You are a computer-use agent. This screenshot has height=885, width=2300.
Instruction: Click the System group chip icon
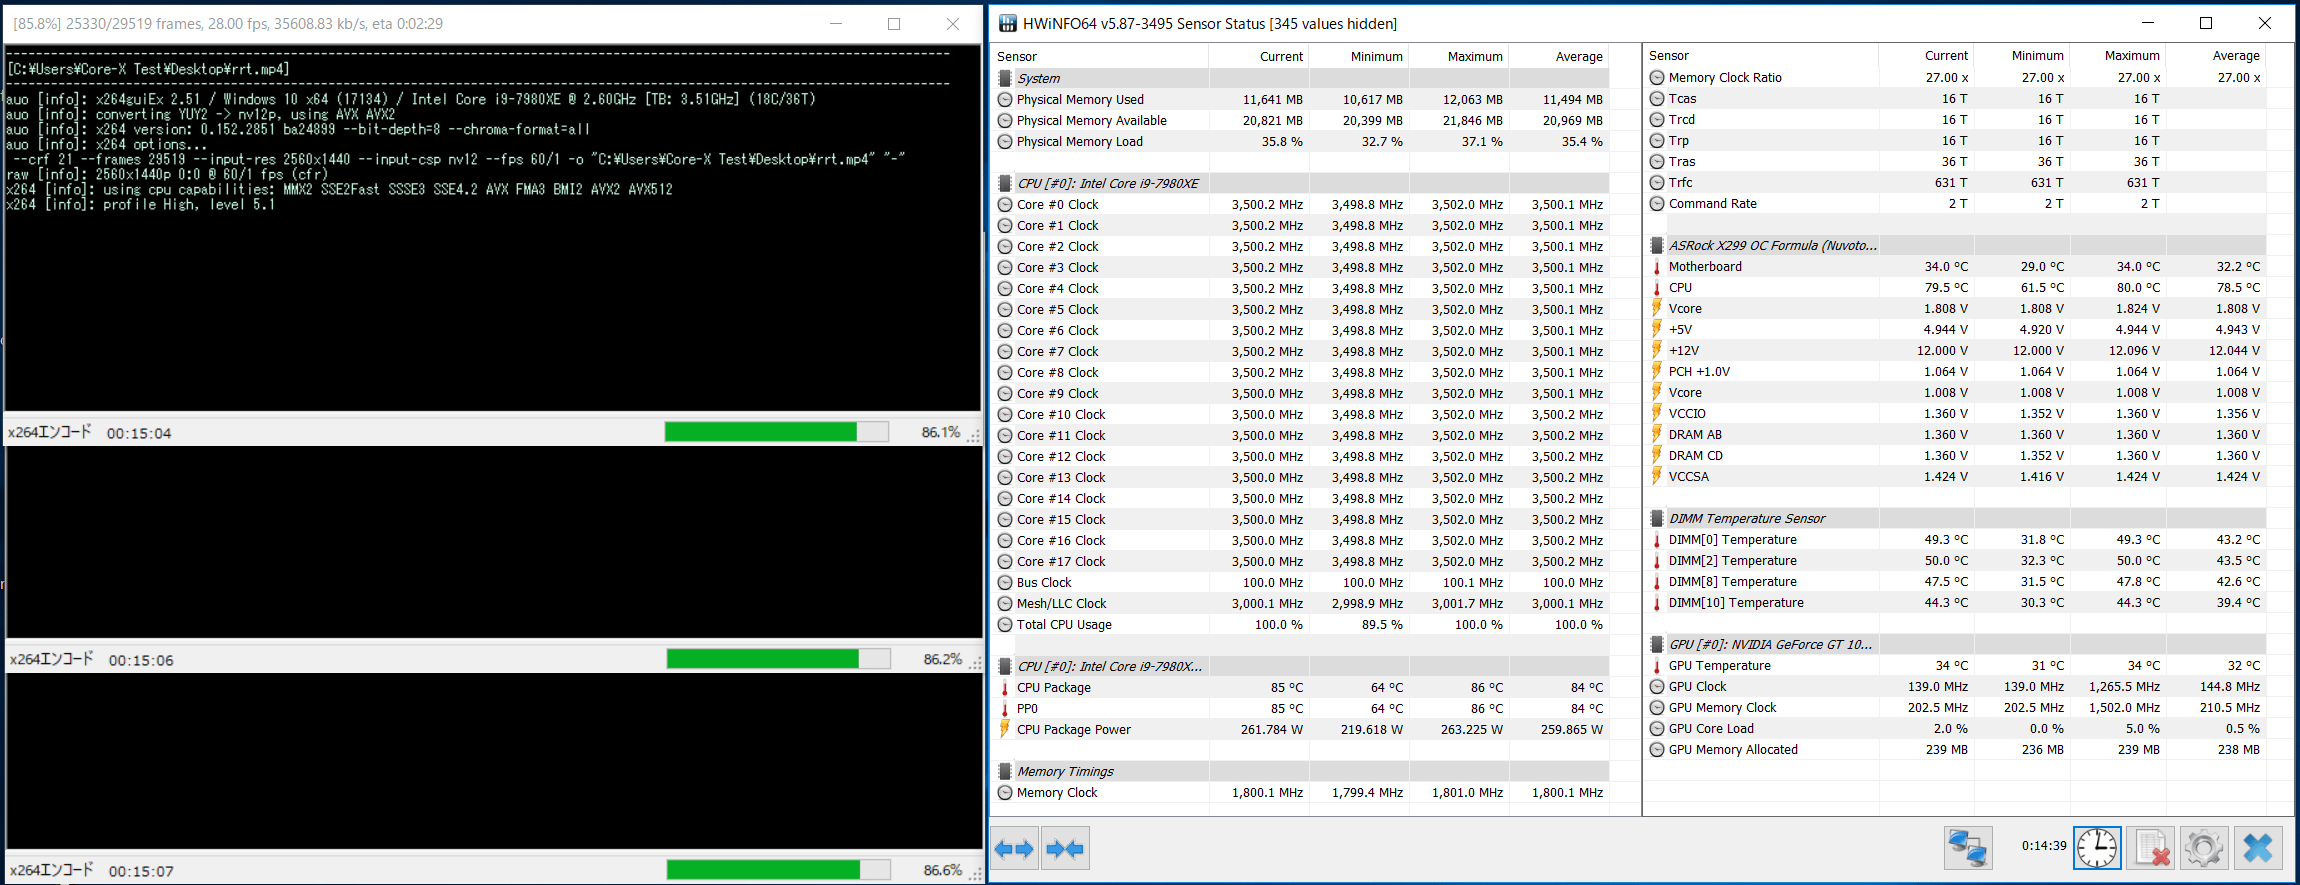(x=1005, y=78)
